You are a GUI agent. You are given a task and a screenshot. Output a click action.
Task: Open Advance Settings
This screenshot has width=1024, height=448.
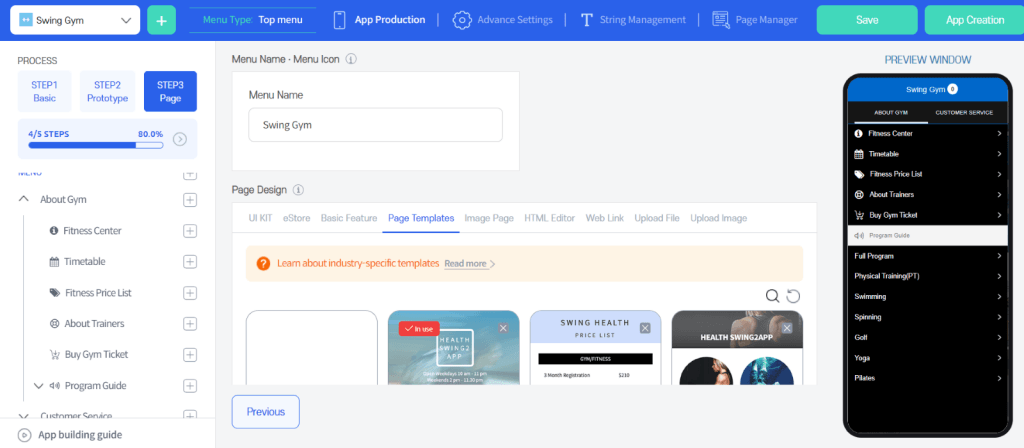pyautogui.click(x=502, y=20)
